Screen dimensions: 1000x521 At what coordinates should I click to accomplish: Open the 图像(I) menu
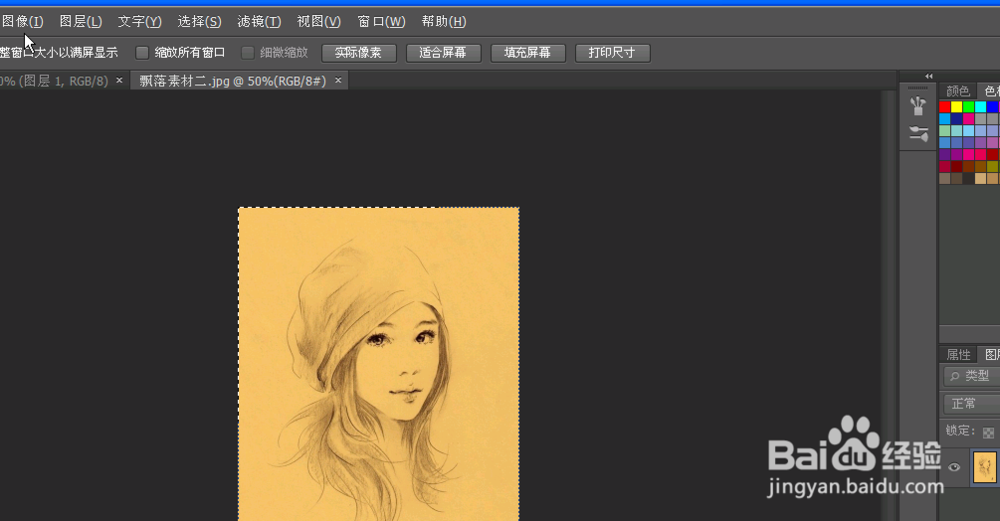tap(22, 22)
